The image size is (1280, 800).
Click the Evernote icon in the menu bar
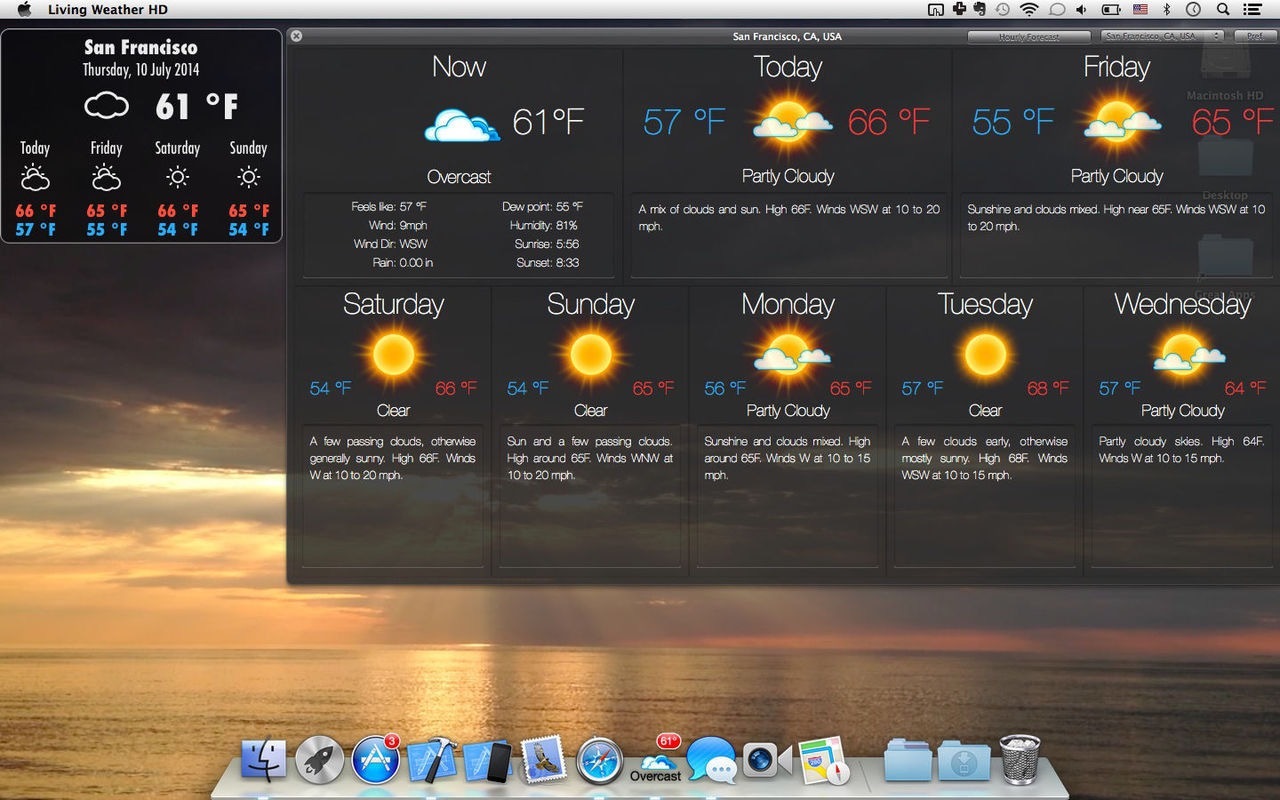point(980,9)
